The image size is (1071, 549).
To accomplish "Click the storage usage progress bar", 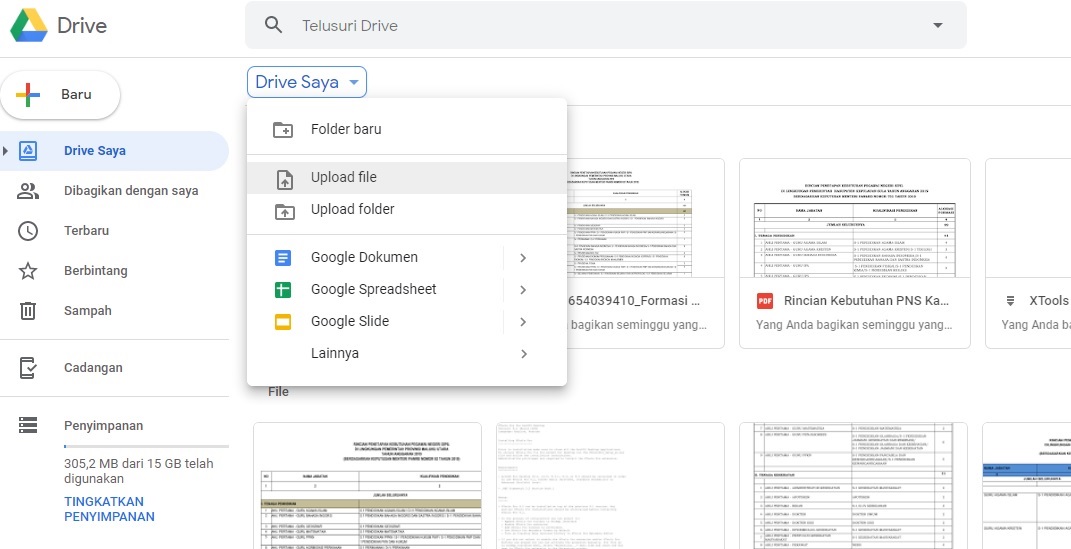I will 146,447.
